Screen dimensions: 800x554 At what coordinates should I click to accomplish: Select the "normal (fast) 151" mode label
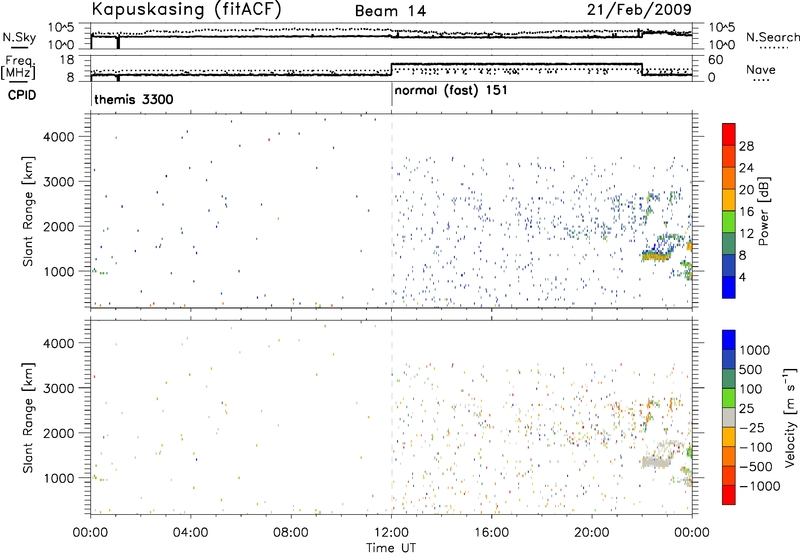451,91
